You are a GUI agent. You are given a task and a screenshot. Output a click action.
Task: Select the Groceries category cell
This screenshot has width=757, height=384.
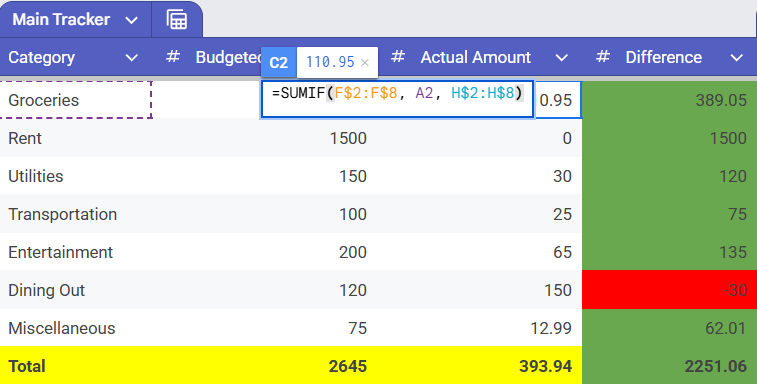[76, 100]
